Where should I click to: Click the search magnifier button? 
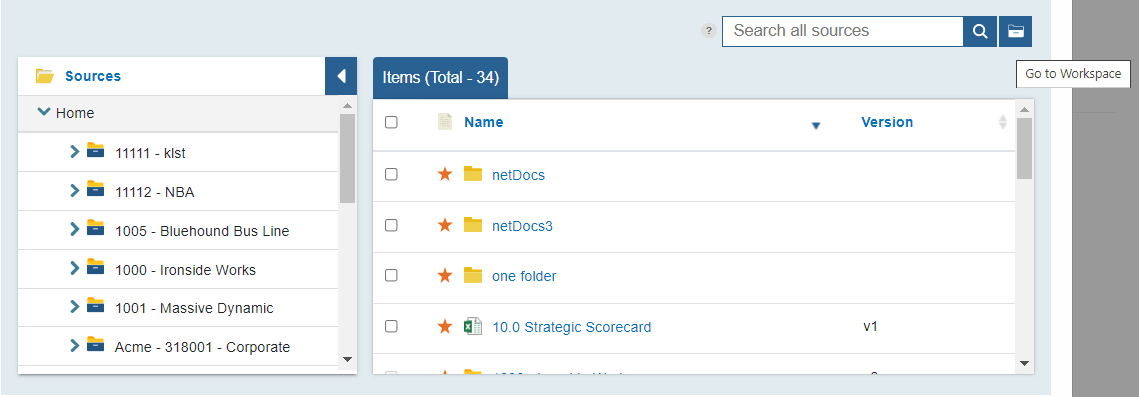(980, 31)
